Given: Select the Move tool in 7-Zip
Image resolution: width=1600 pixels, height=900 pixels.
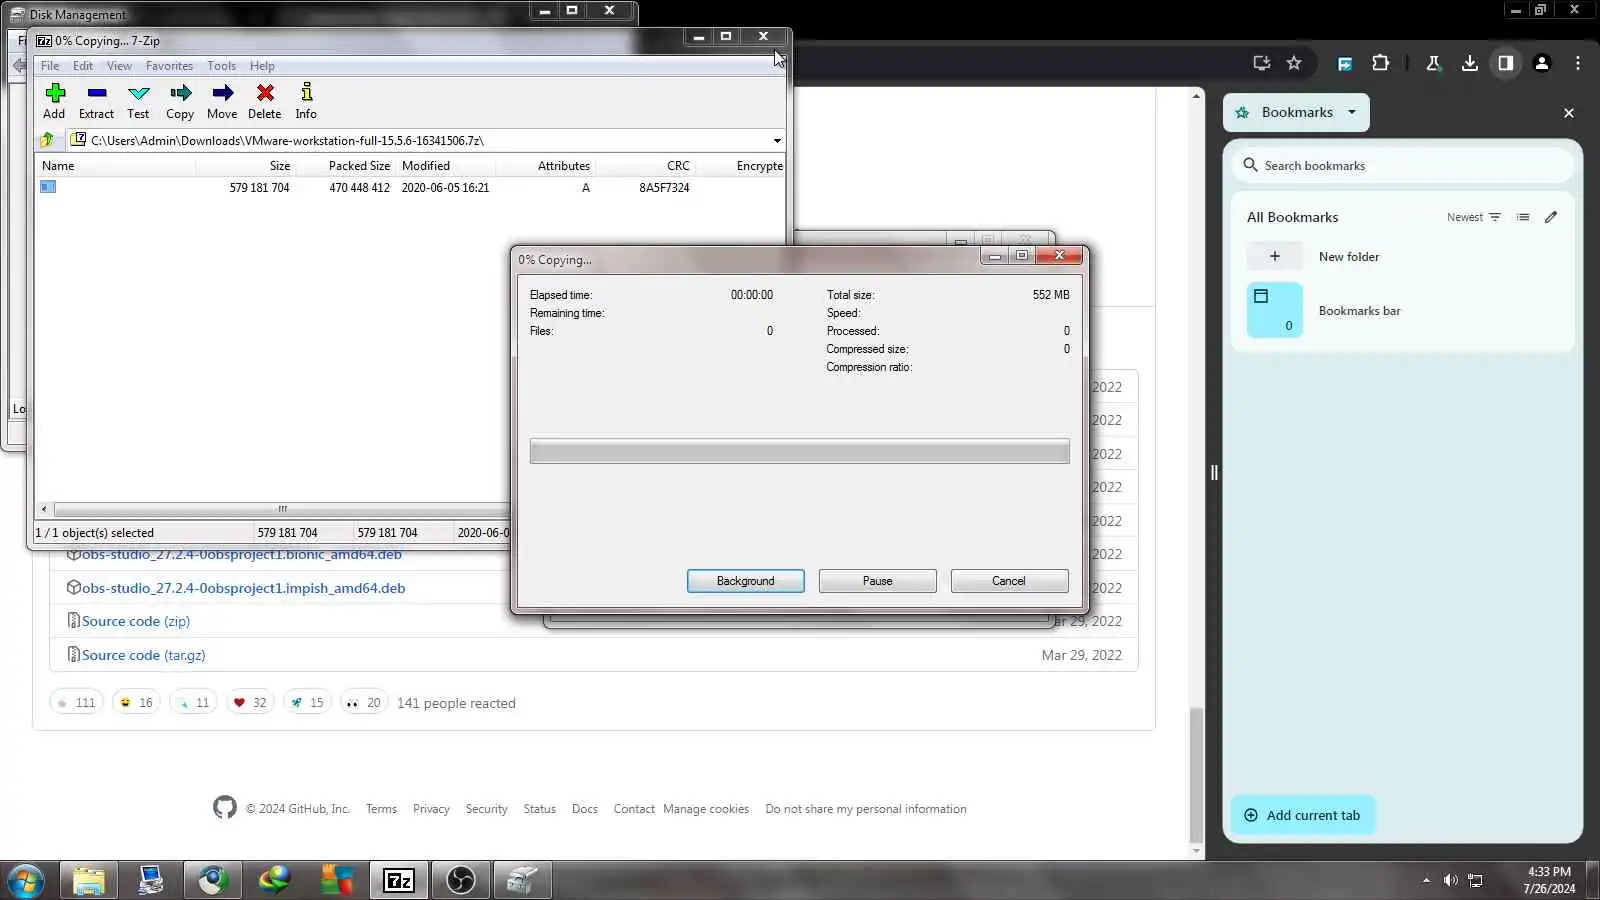Looking at the screenshot, I should click(222, 101).
